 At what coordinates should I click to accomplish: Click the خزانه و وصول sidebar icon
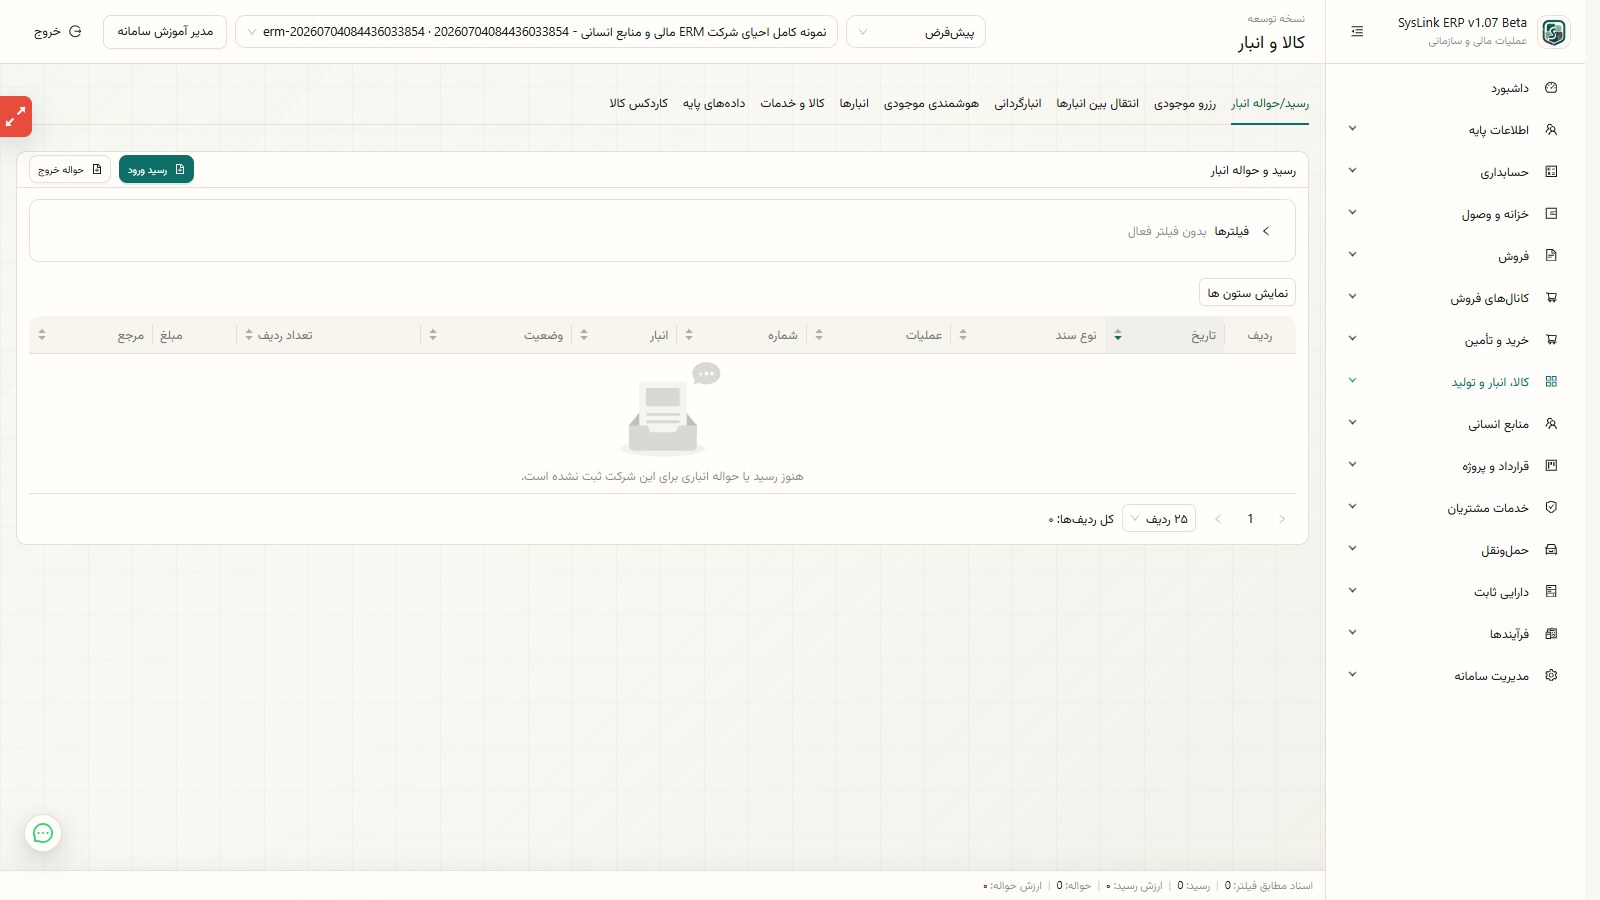[1551, 214]
